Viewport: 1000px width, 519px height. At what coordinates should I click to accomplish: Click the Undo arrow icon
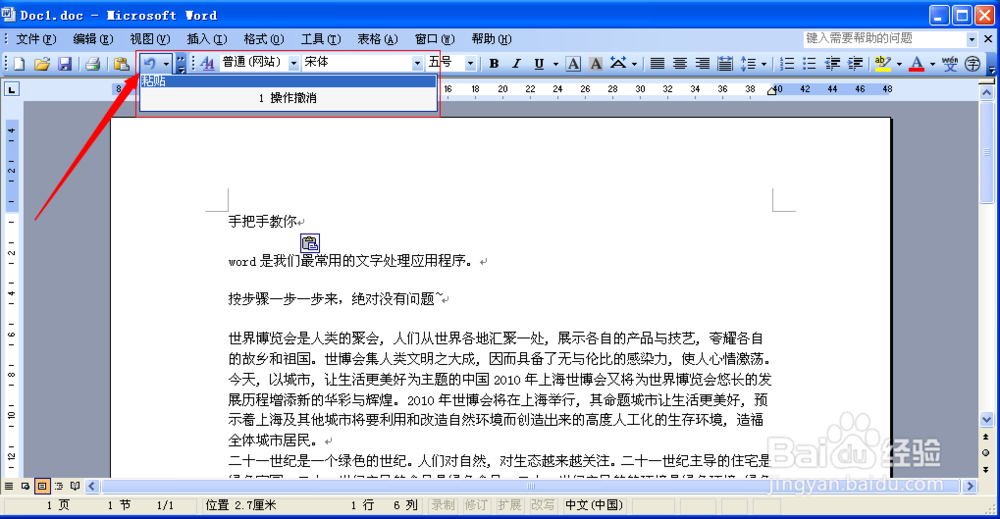coord(150,63)
